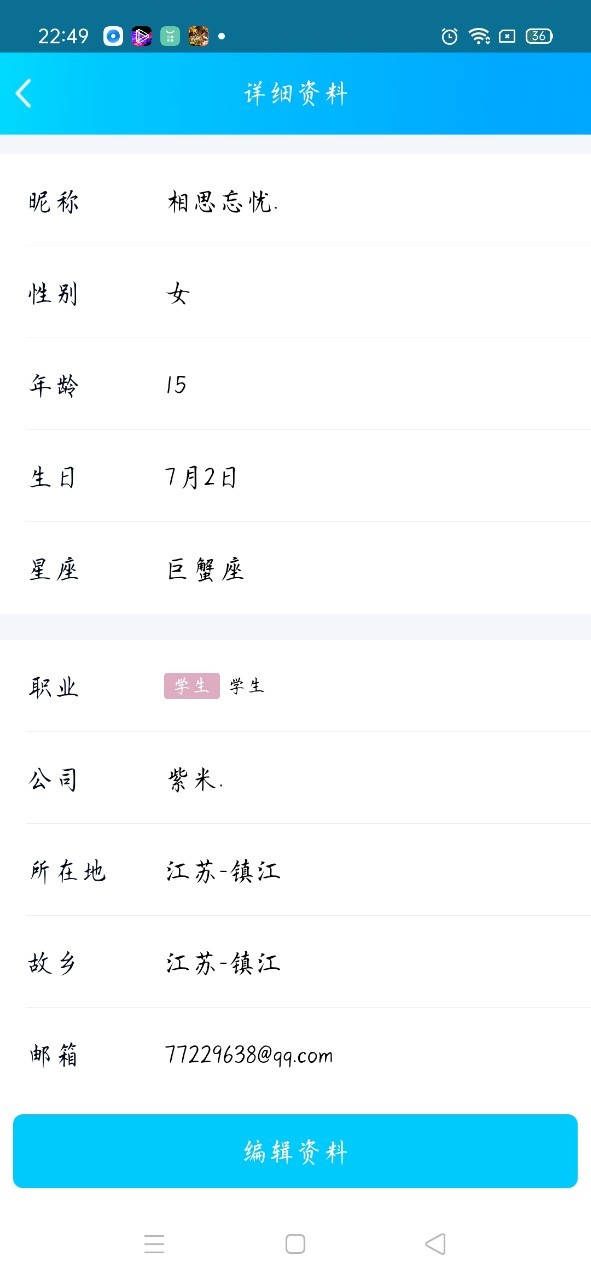This screenshot has width=591, height=1280.
Task: Select the 星座 row 巨蟹座
Action: click(295, 568)
